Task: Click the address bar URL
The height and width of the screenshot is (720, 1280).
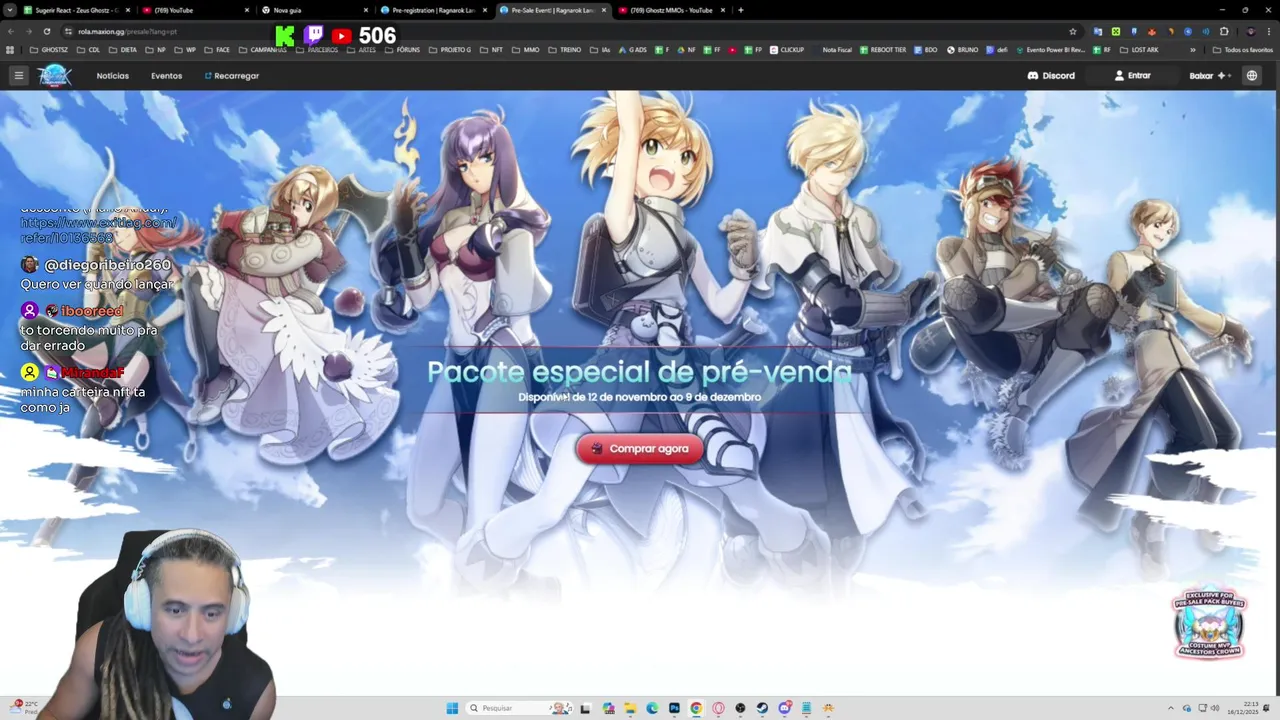Action: 127,31
